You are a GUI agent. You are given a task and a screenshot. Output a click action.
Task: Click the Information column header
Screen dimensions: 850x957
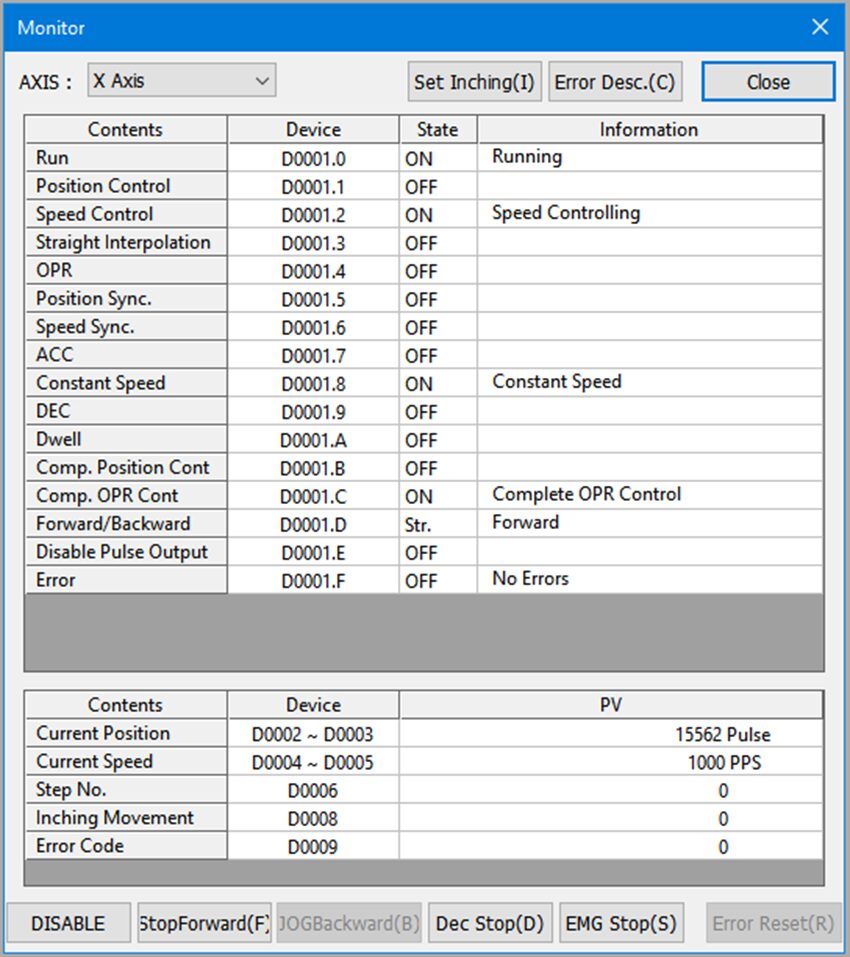649,129
